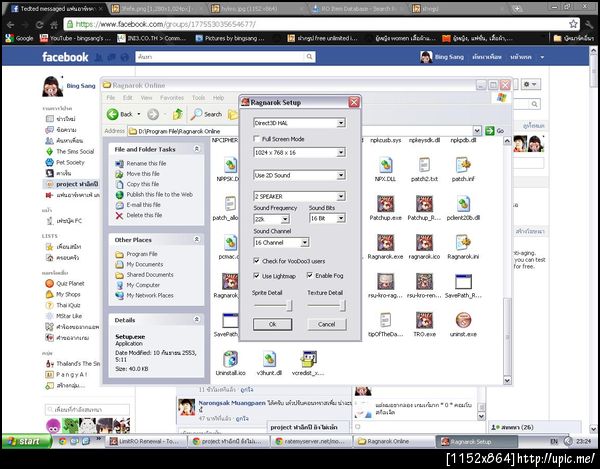600x469 pixels.
Task: Click Delete this file link
Action: point(144,215)
